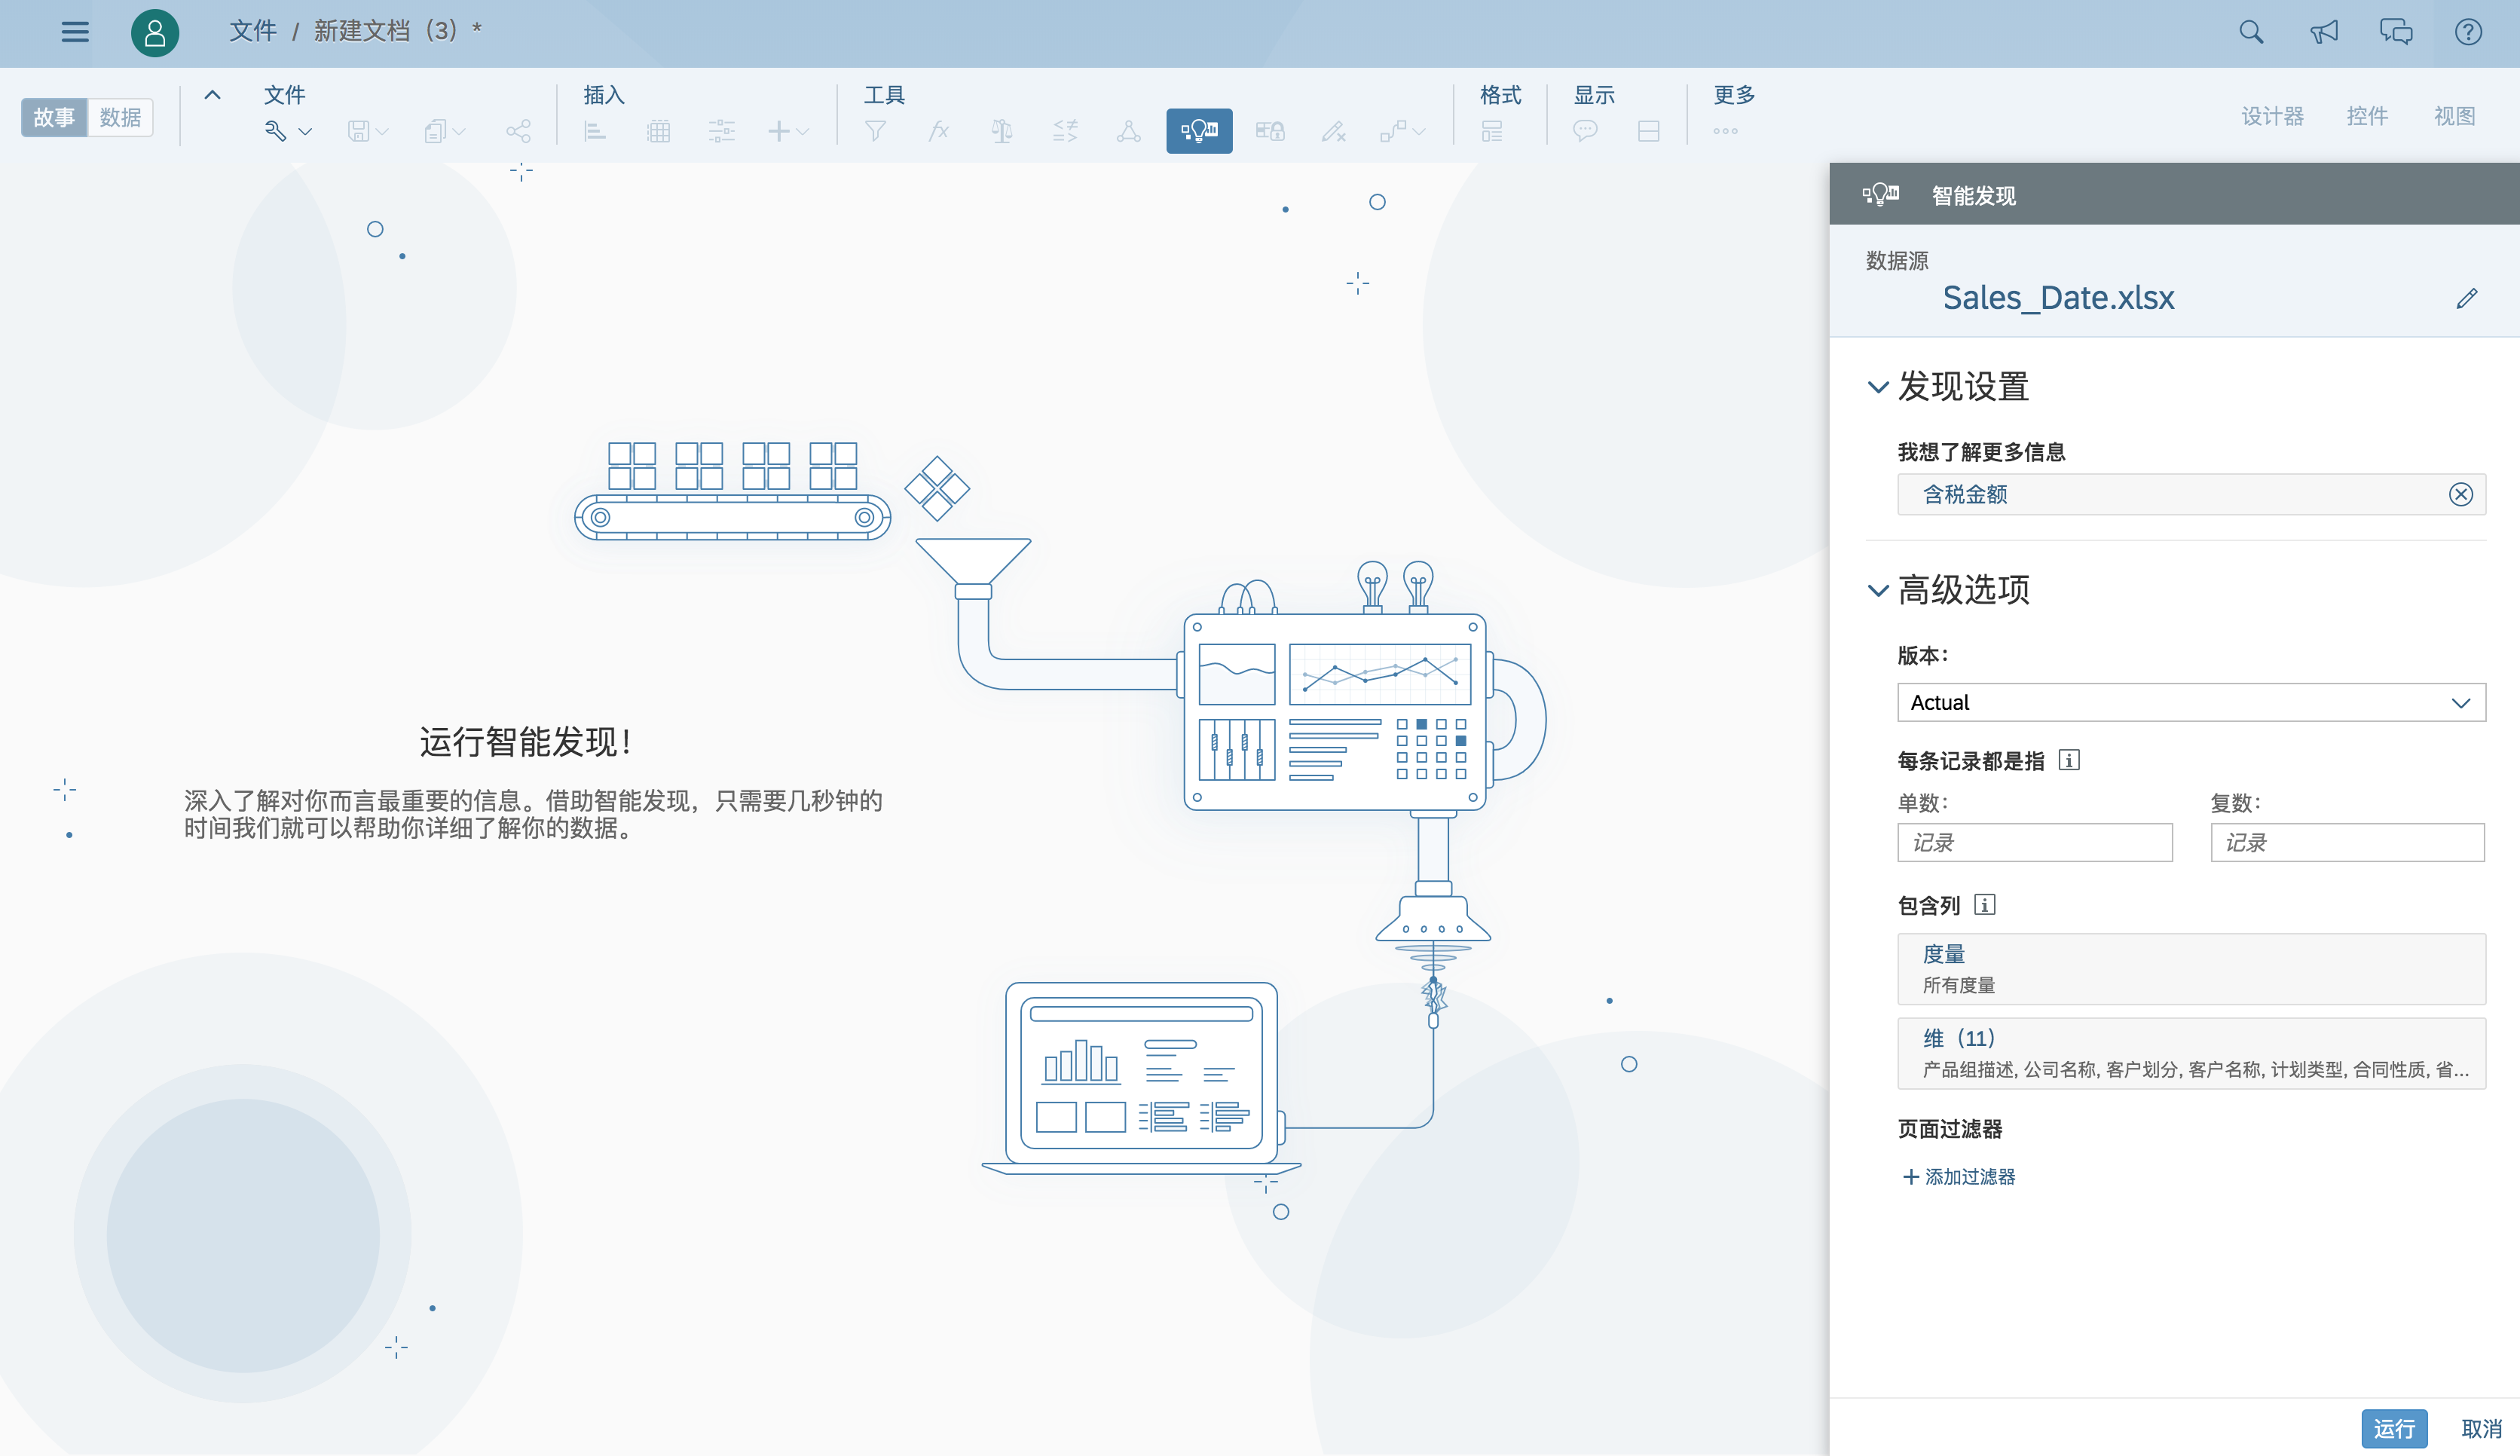Click the share icon in toolbar
The width and height of the screenshot is (2520, 1456).
(x=518, y=131)
